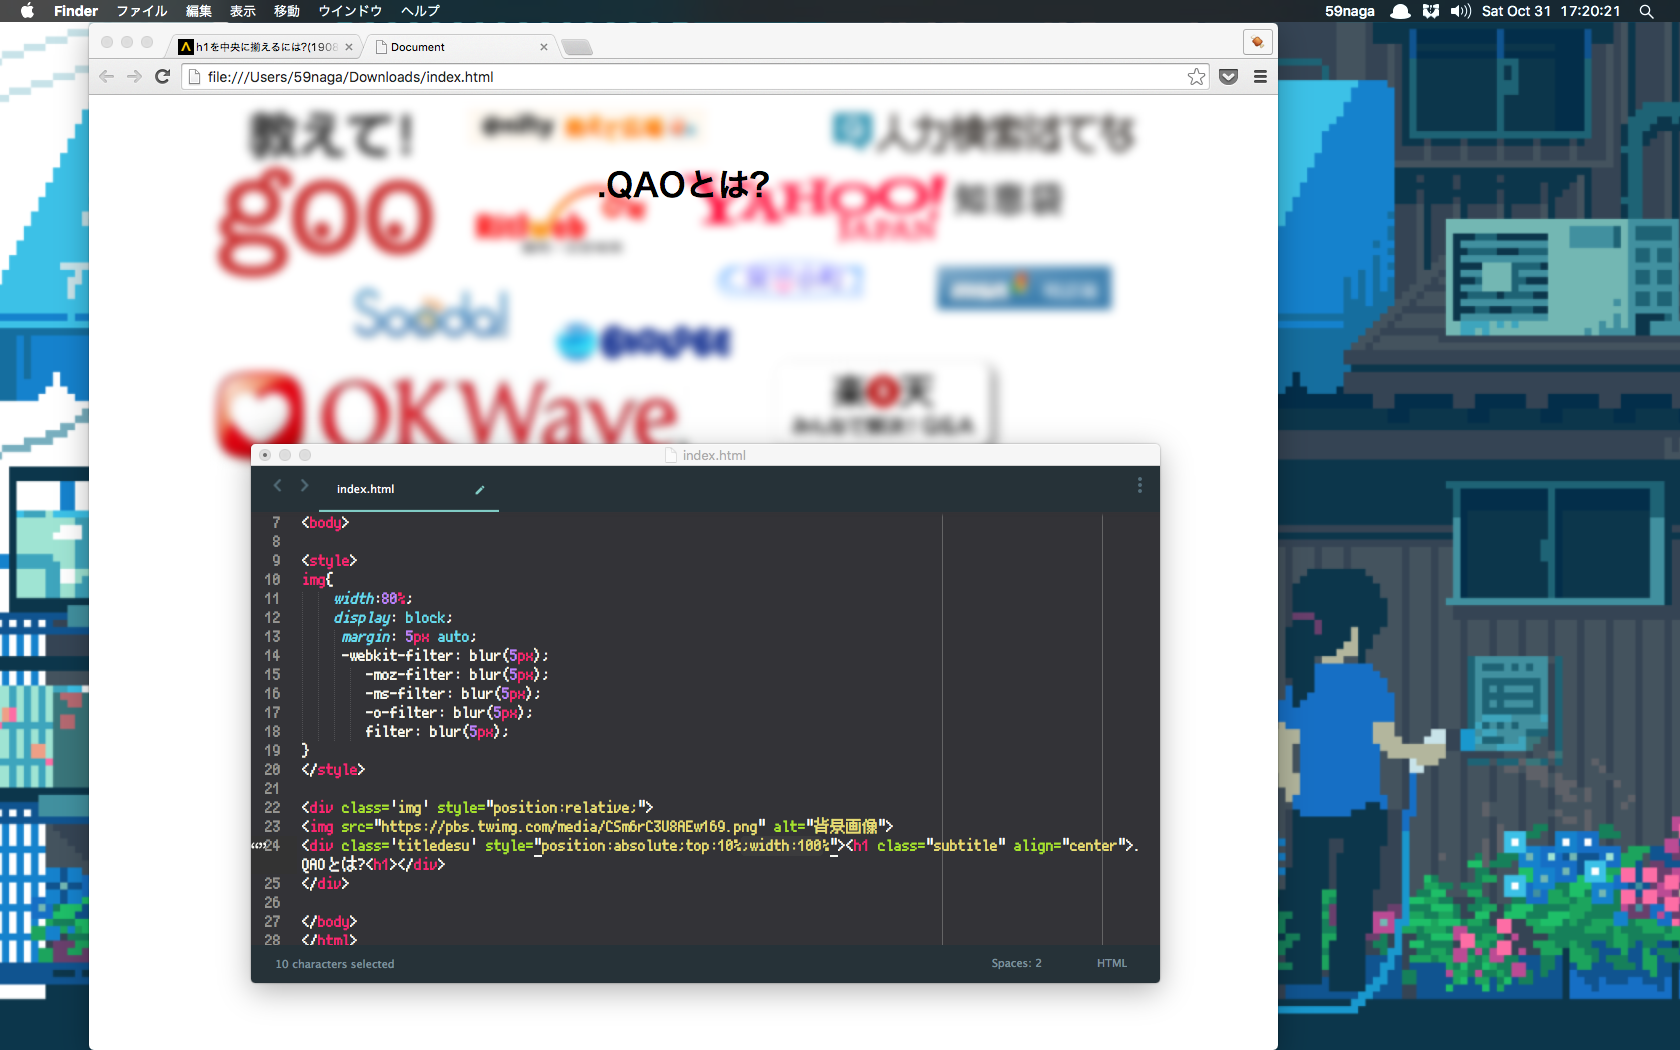The width and height of the screenshot is (1680, 1050).
Task: Go forward in browser history
Action: tap(134, 77)
